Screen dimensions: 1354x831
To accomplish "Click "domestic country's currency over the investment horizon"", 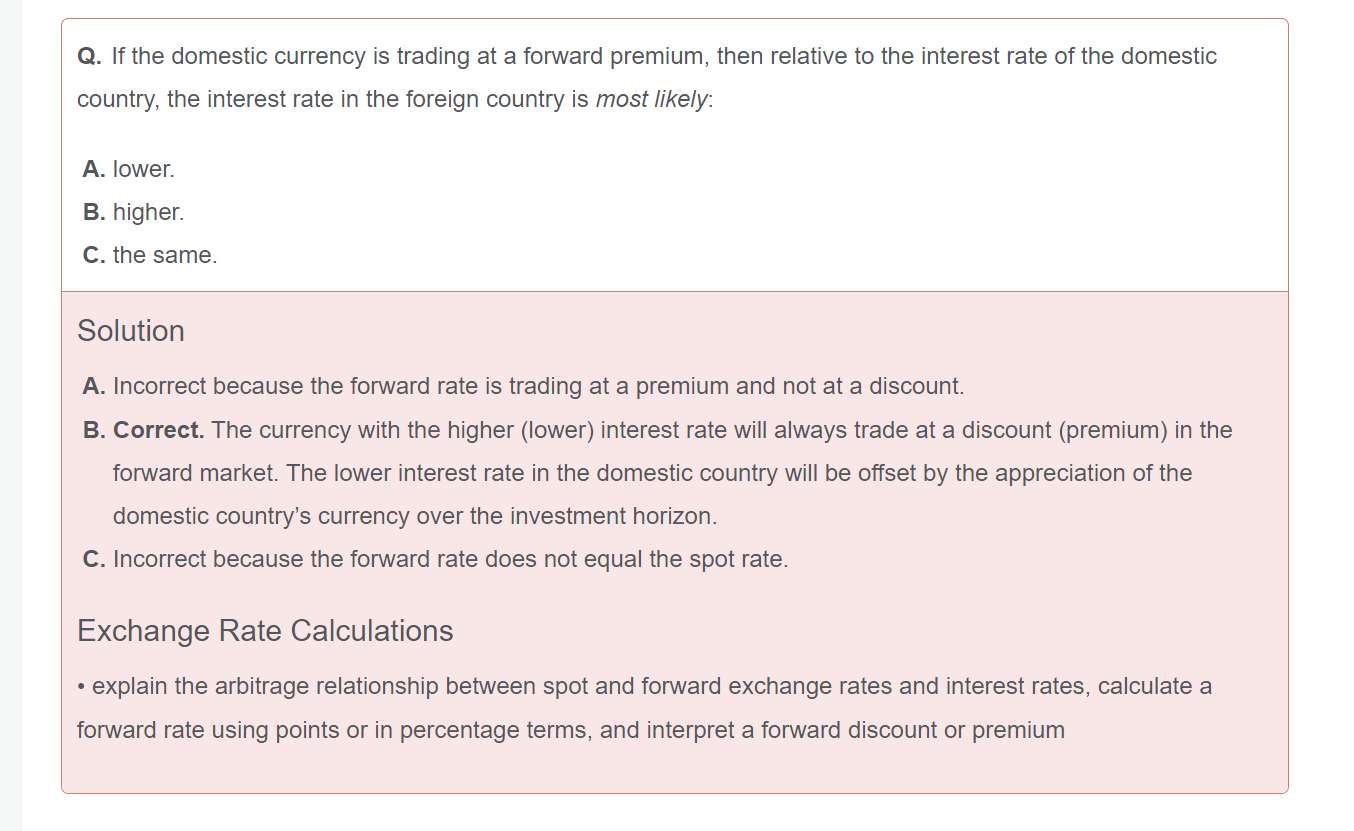I will (x=415, y=516).
